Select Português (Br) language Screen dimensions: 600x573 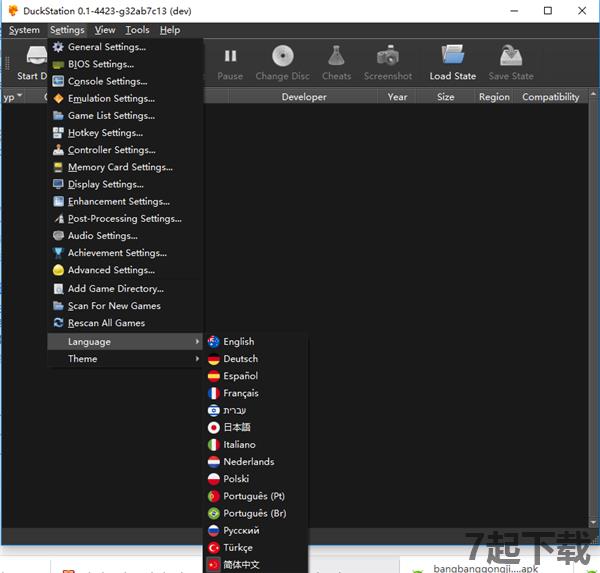click(x=257, y=513)
